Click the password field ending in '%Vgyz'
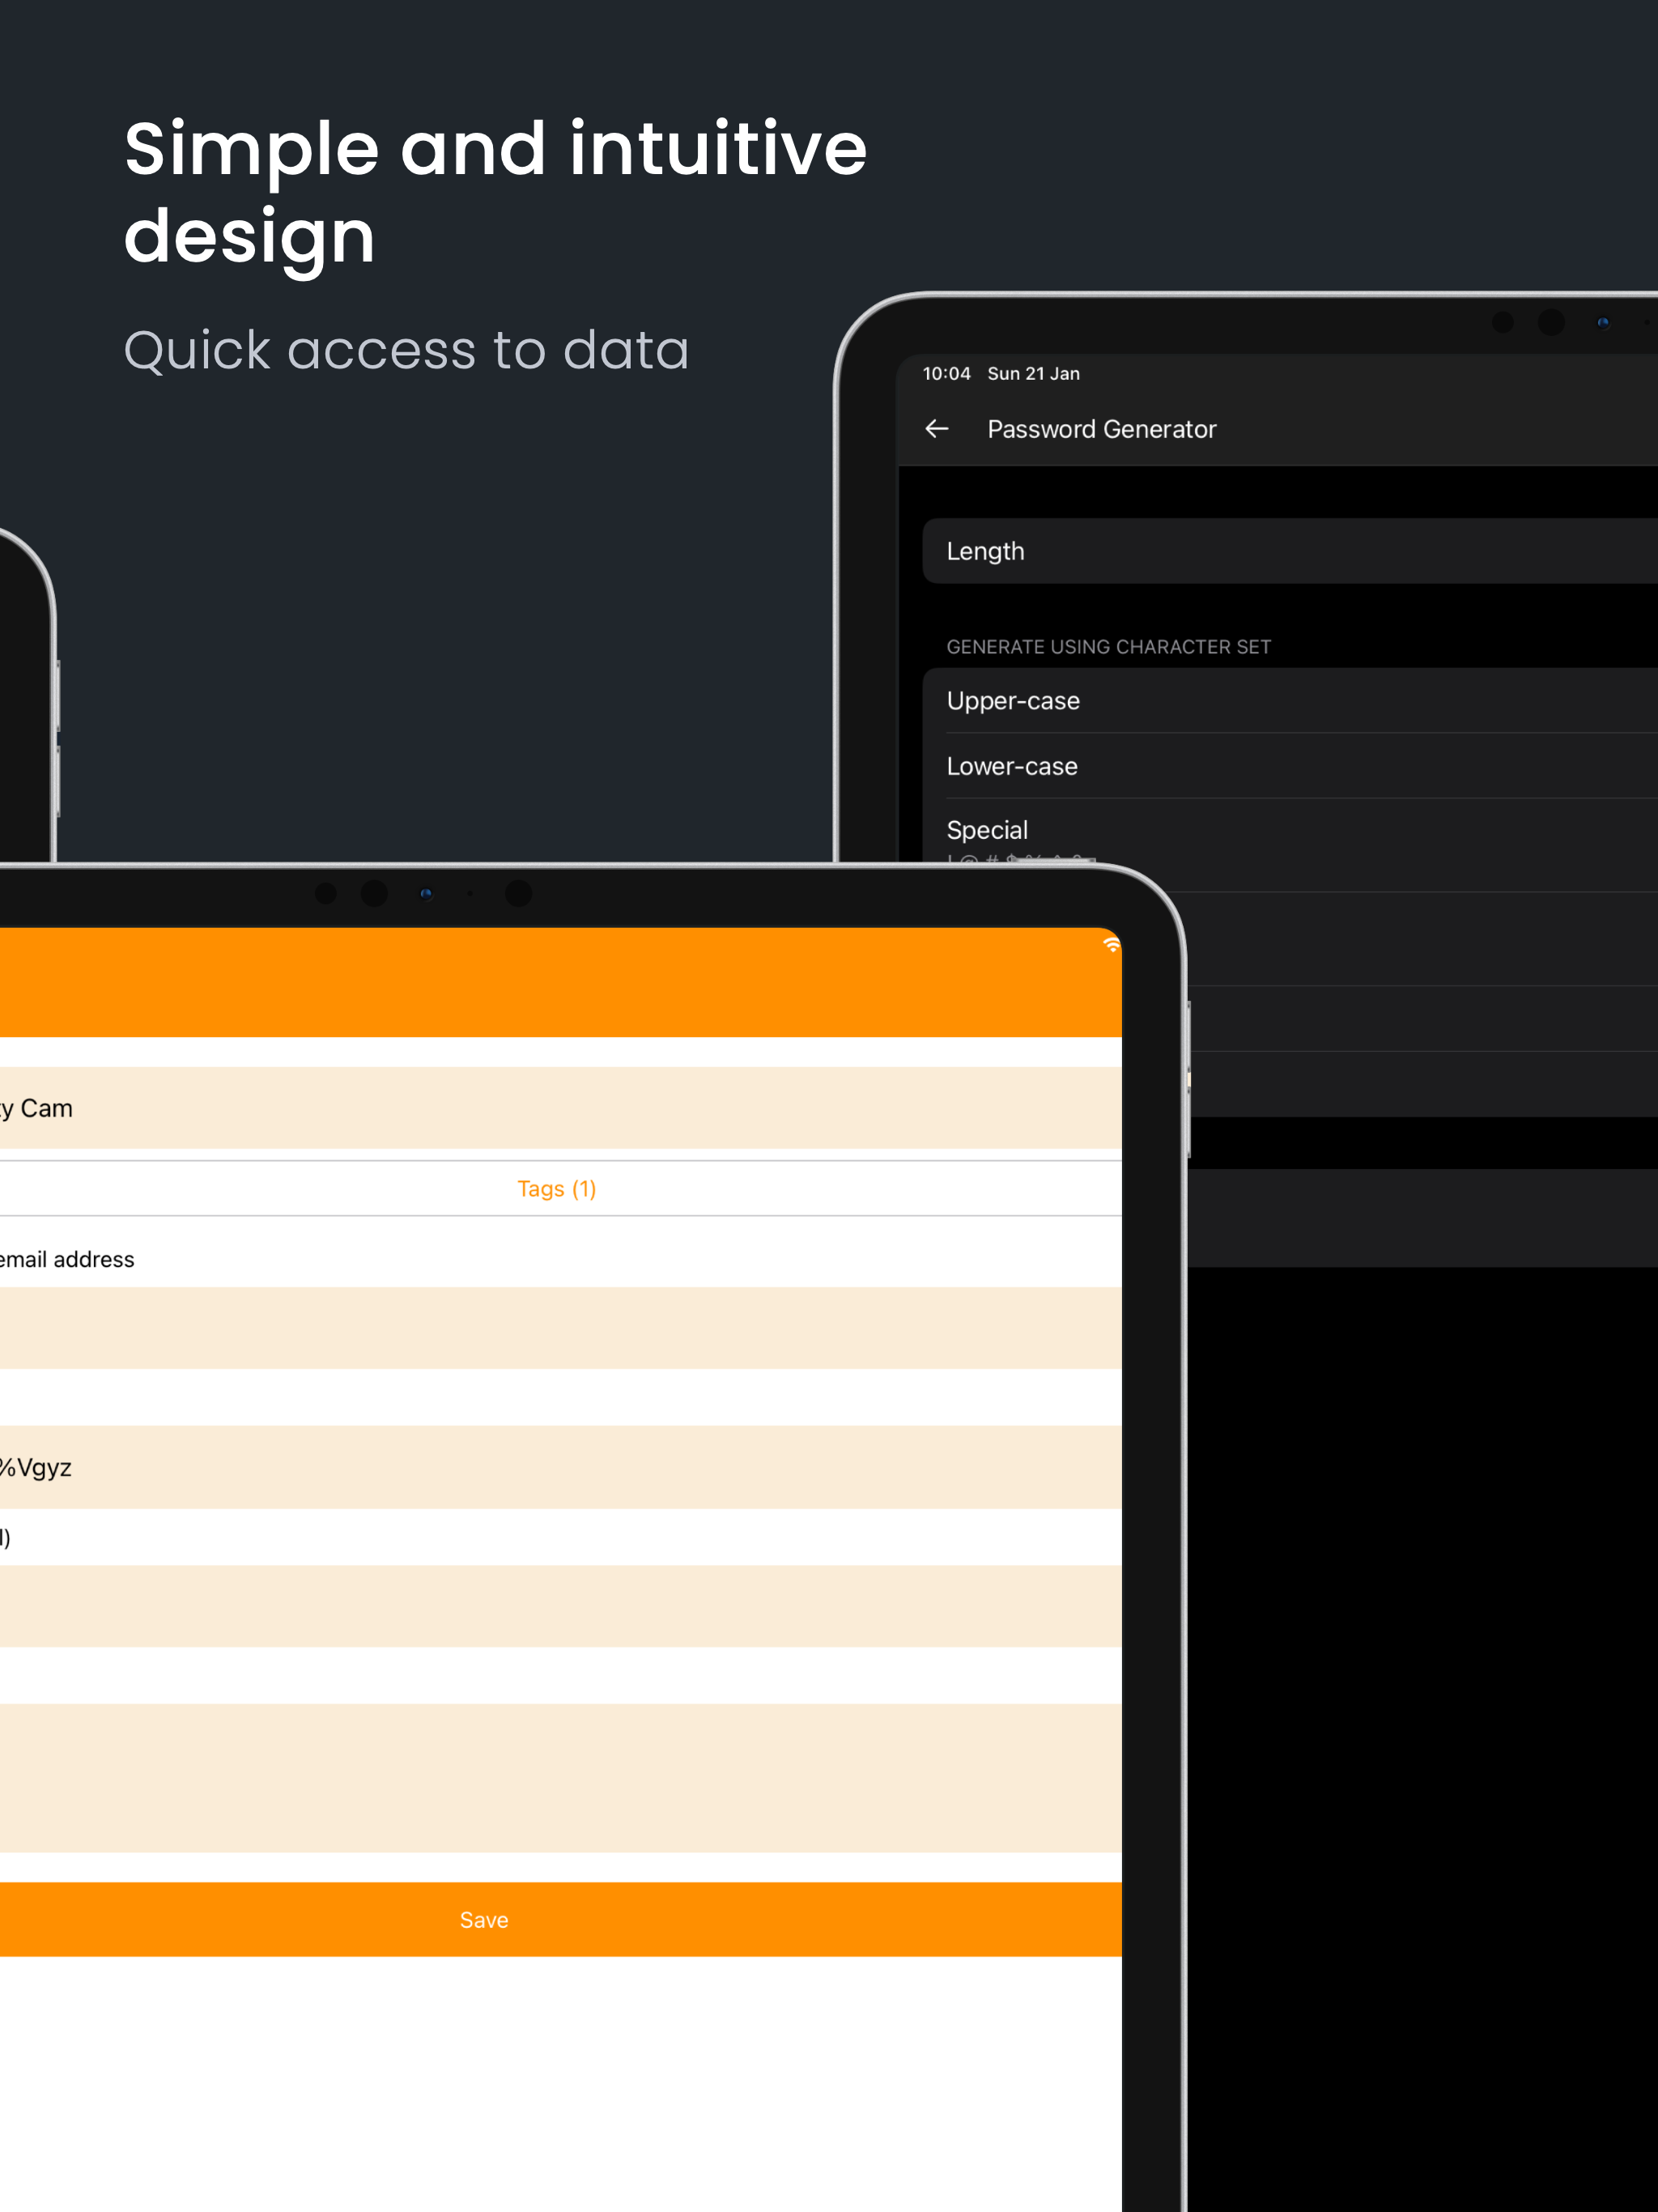 click(560, 1467)
